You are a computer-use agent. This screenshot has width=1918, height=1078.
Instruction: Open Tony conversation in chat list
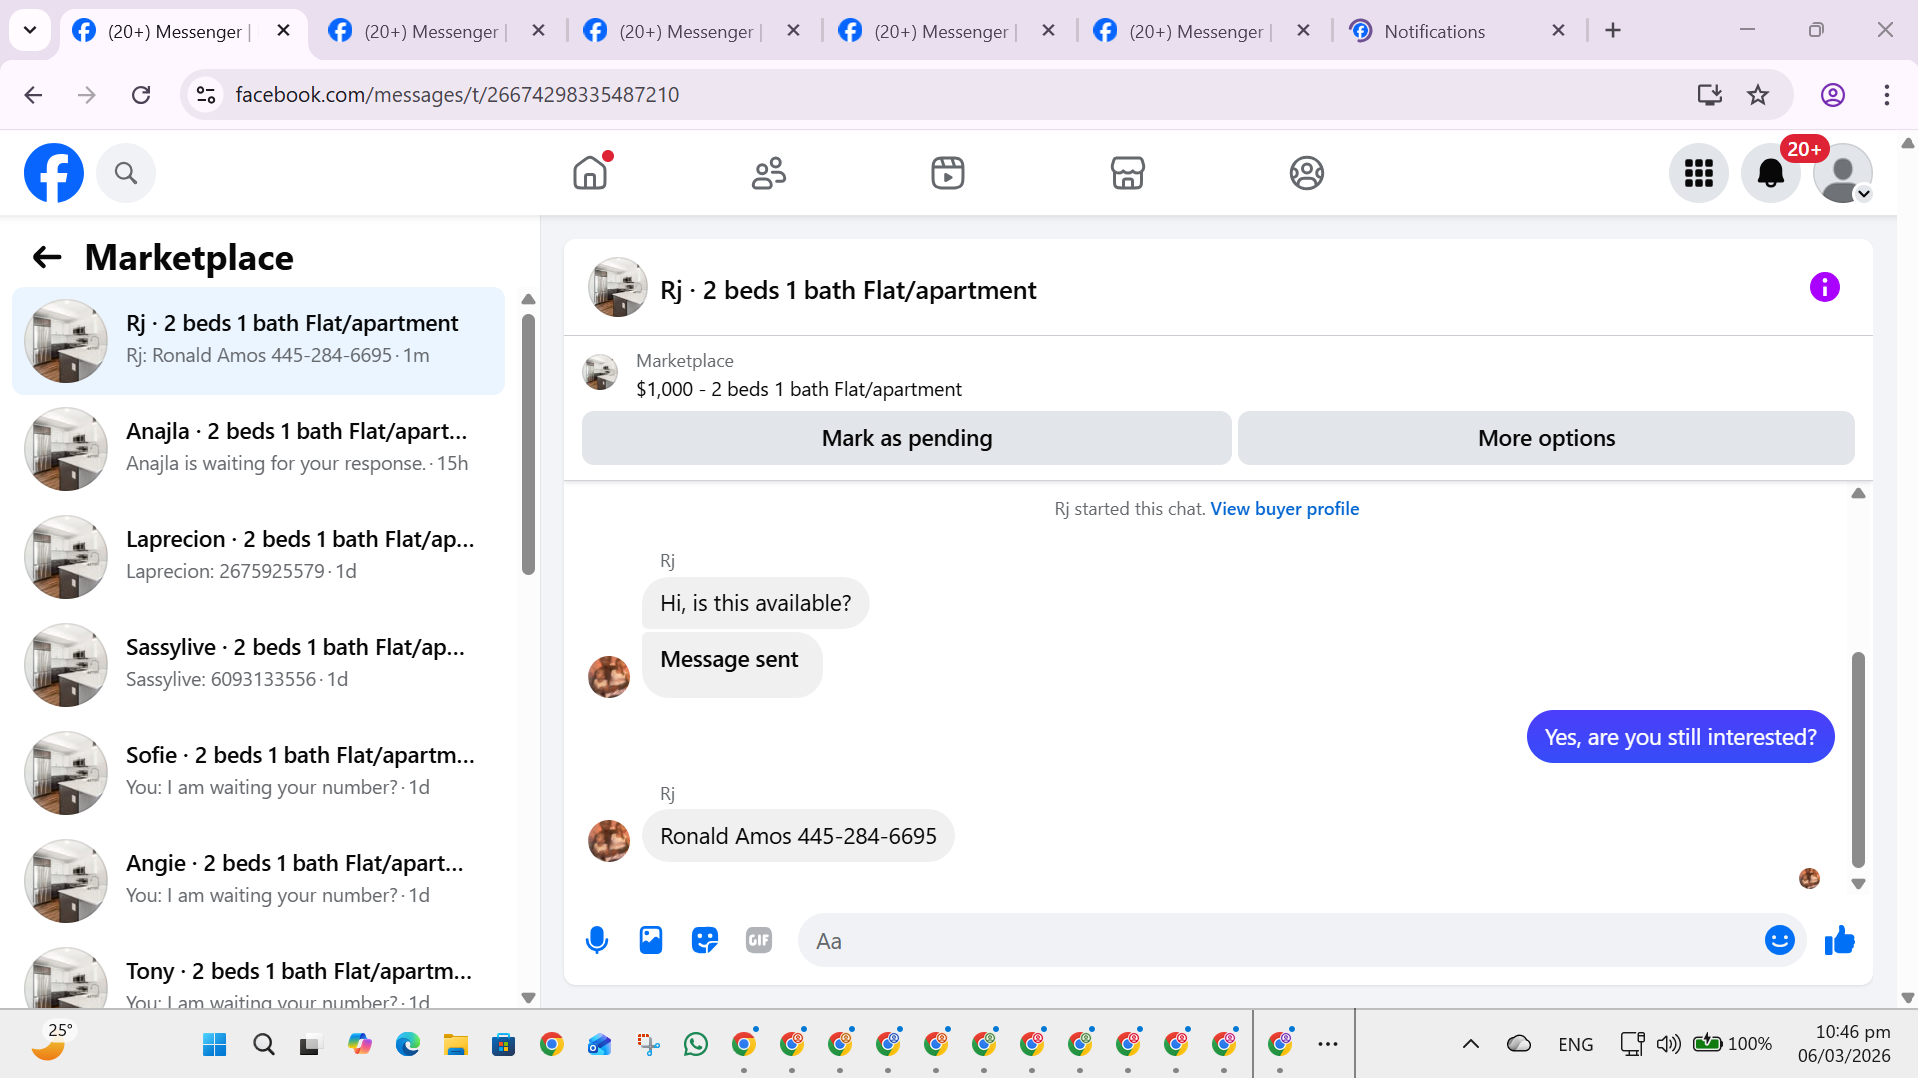click(x=258, y=974)
